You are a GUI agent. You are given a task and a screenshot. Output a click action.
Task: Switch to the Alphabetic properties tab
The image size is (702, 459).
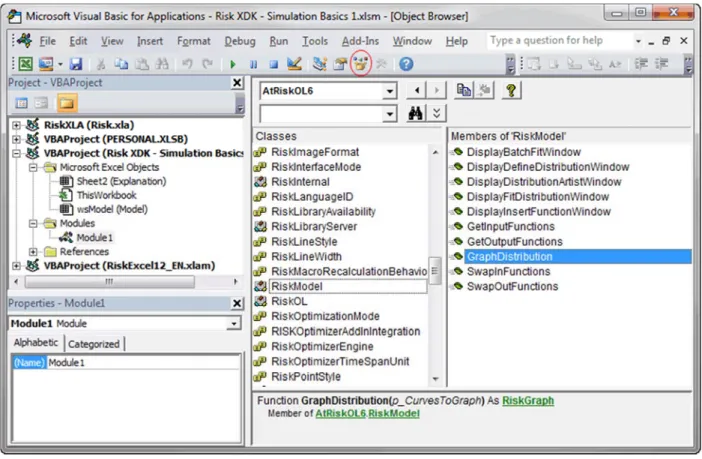pos(36,343)
